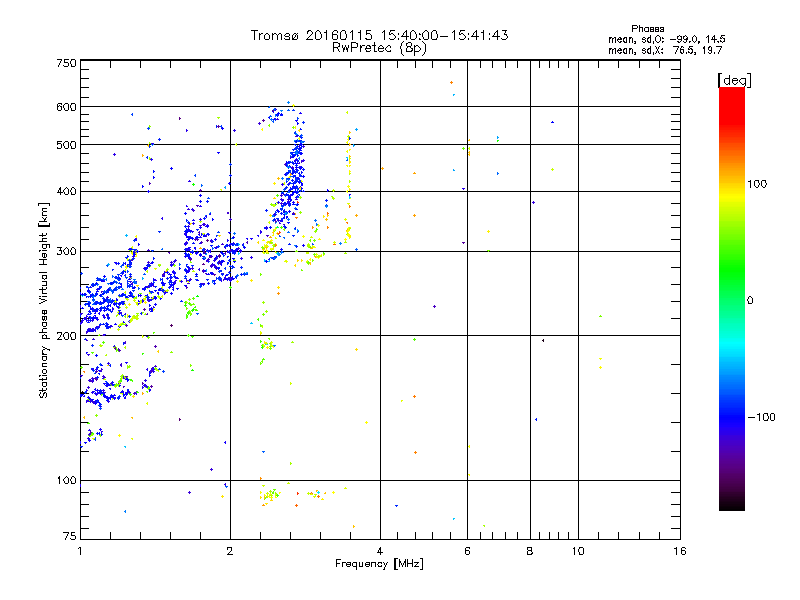
Task: Click the x-axis tick label '1'
Action: pyautogui.click(x=80, y=551)
